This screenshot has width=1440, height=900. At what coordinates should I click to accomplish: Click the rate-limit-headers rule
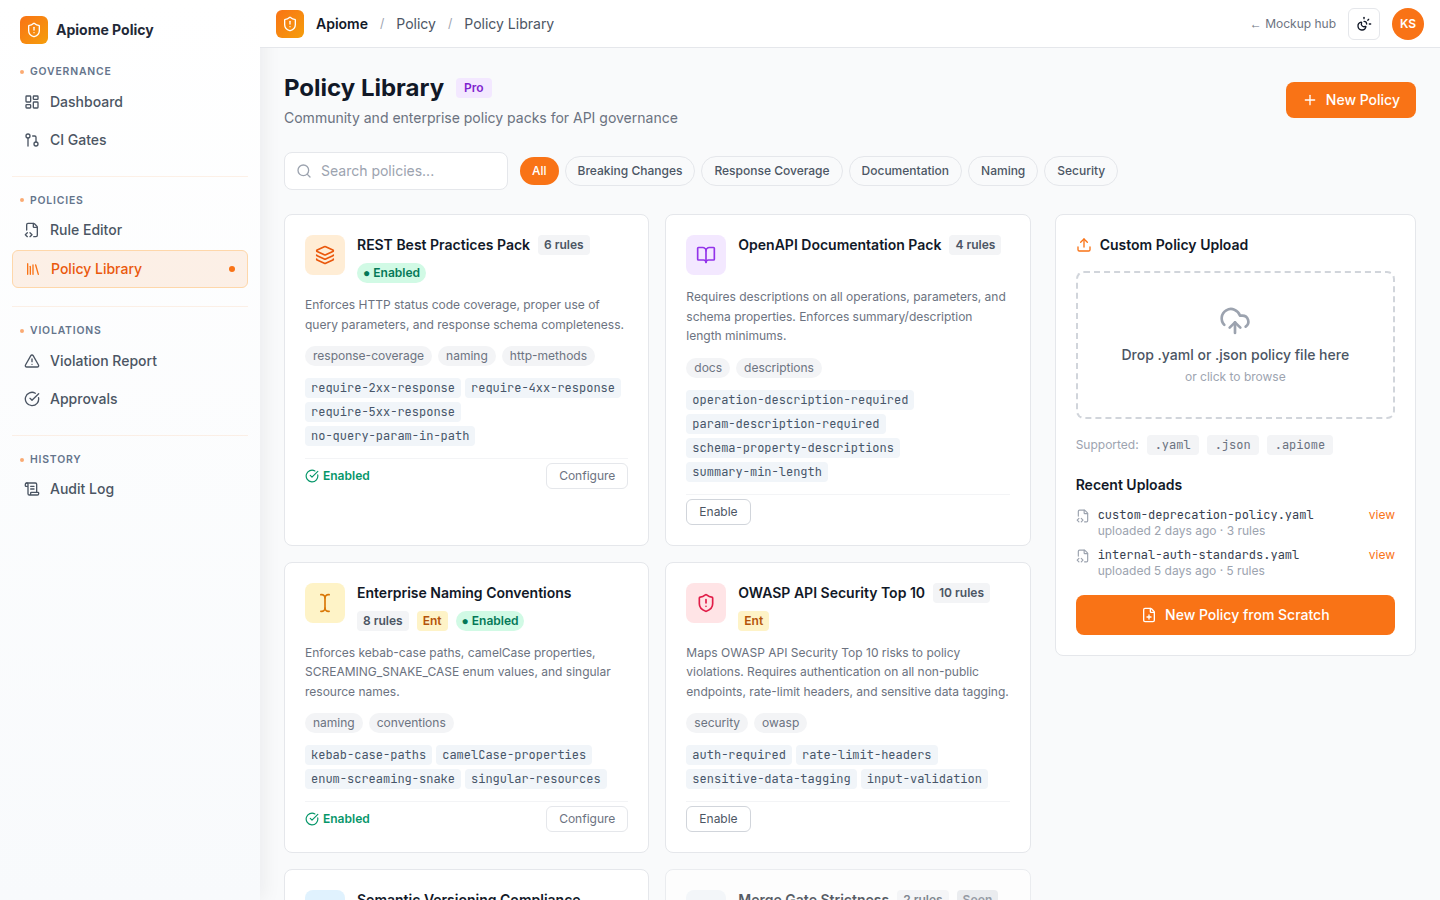click(867, 755)
